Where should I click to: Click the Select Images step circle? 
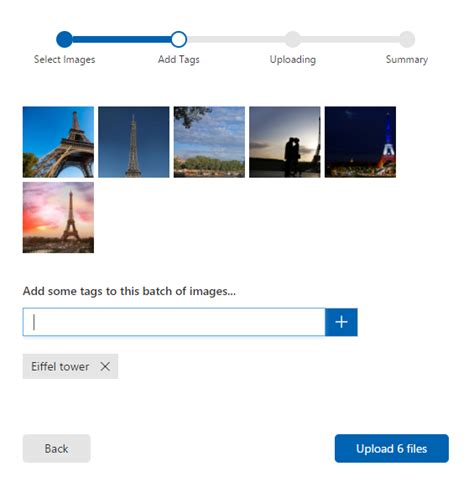[x=64, y=39]
